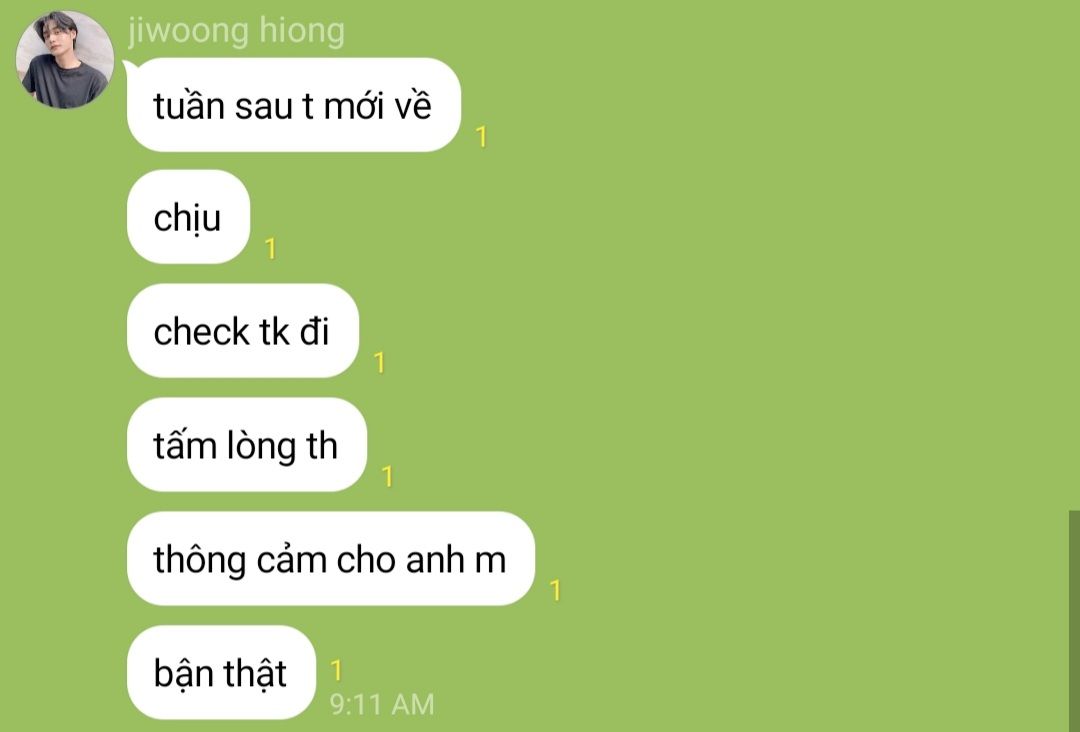Select the 'bận thật' message bubble
1080x732 pixels.
[x=221, y=672]
